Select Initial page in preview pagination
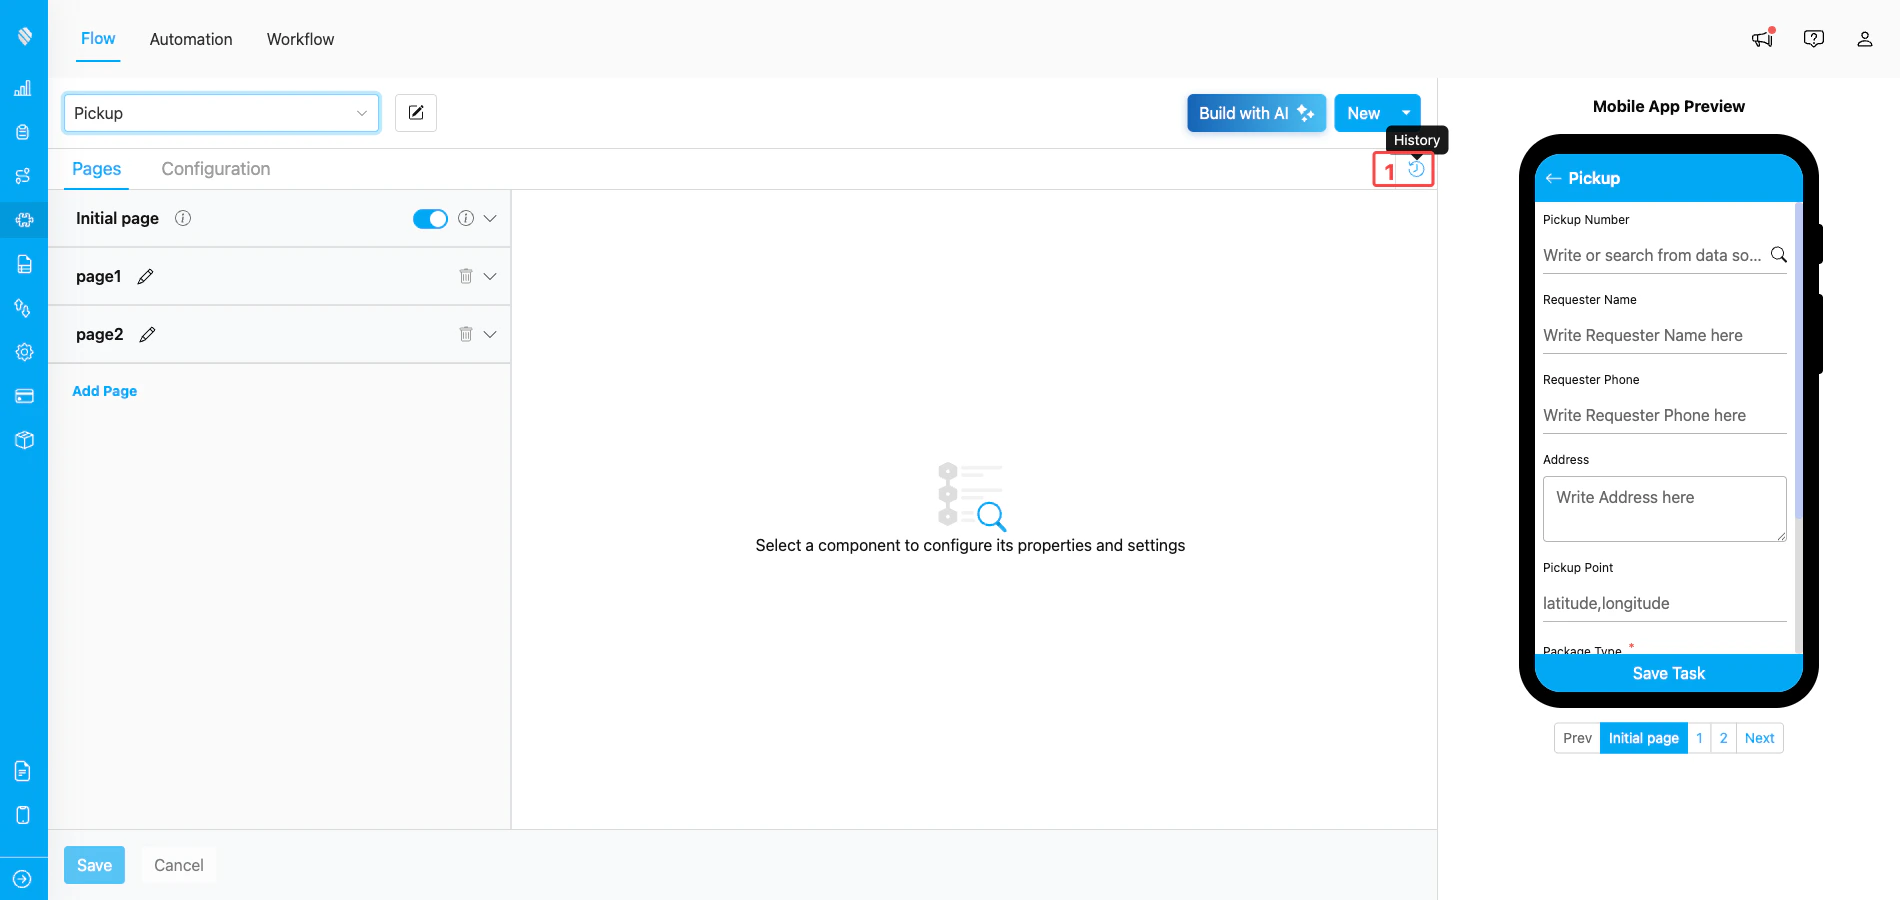 (x=1643, y=738)
